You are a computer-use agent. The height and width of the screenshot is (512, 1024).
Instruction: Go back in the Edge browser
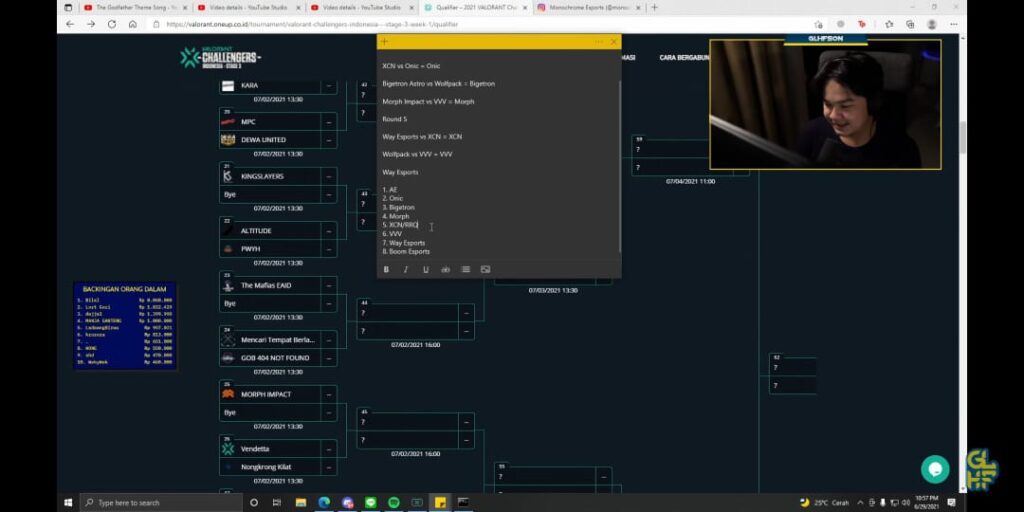[70, 24]
